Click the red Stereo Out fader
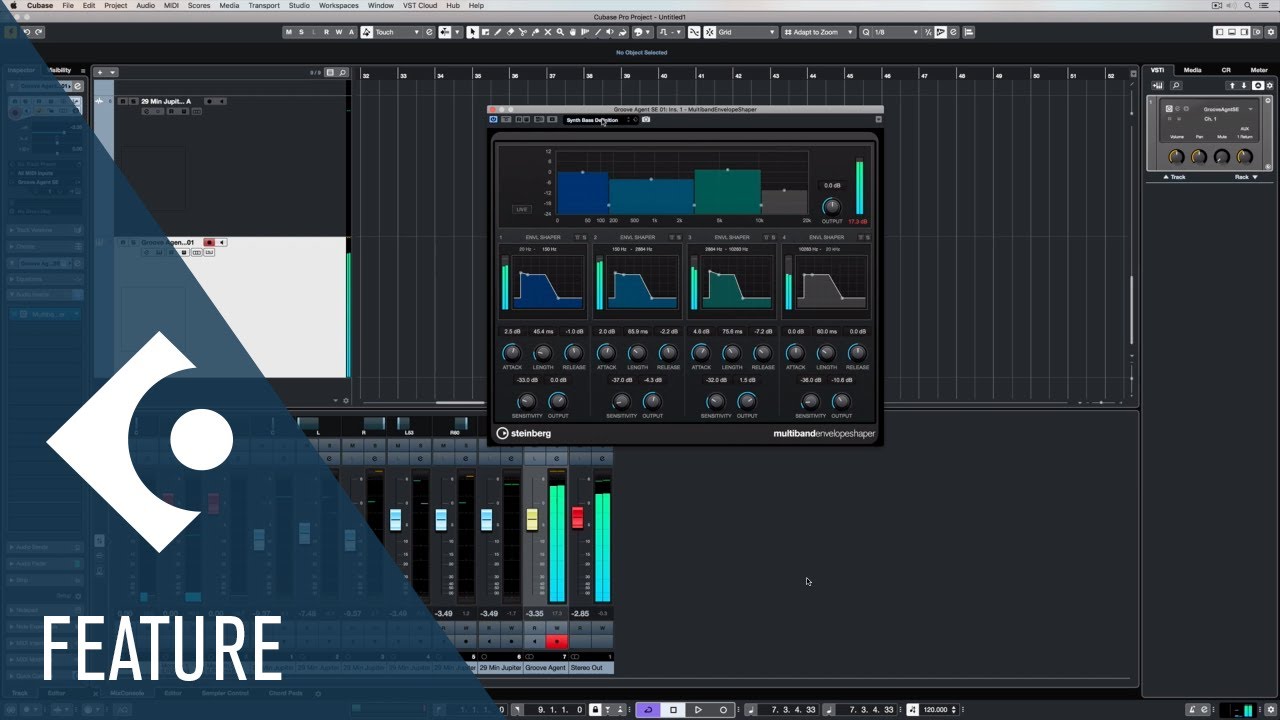The height and width of the screenshot is (720, 1280). click(577, 518)
